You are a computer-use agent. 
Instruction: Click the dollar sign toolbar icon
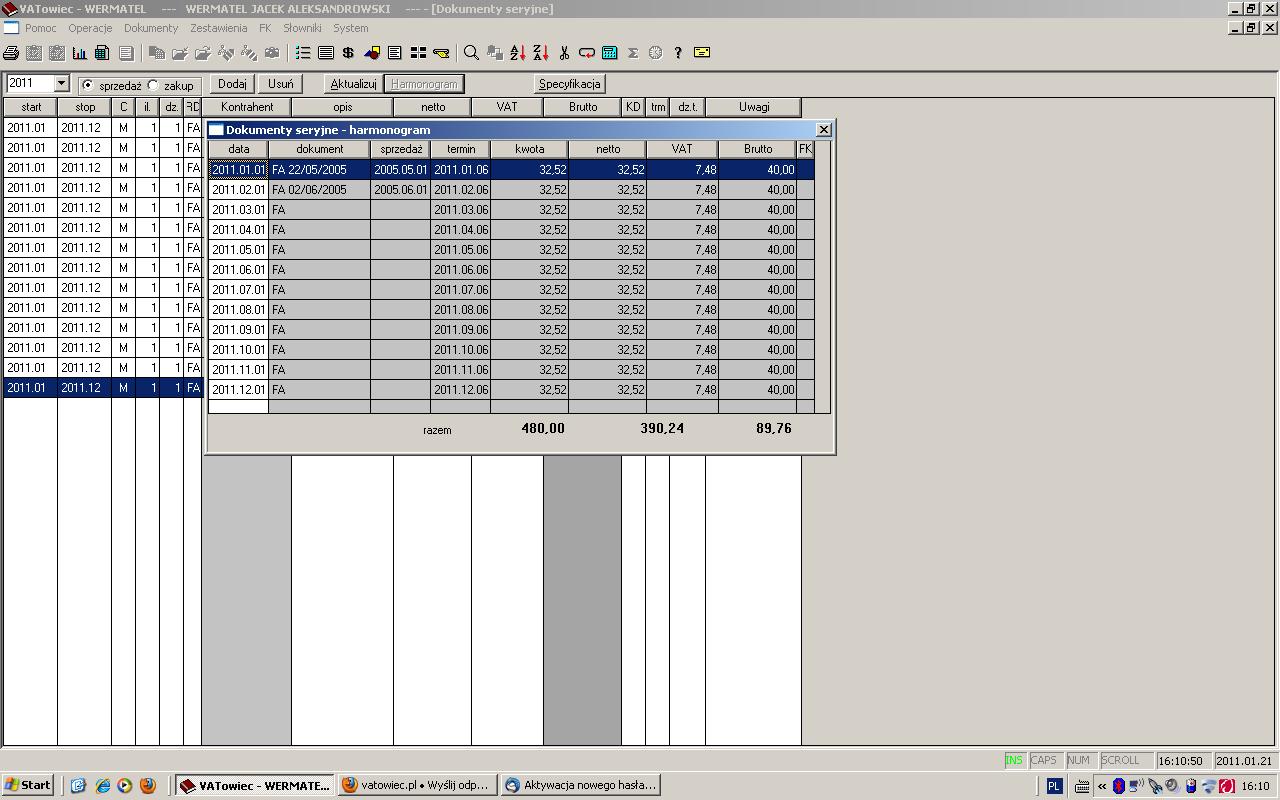click(348, 53)
